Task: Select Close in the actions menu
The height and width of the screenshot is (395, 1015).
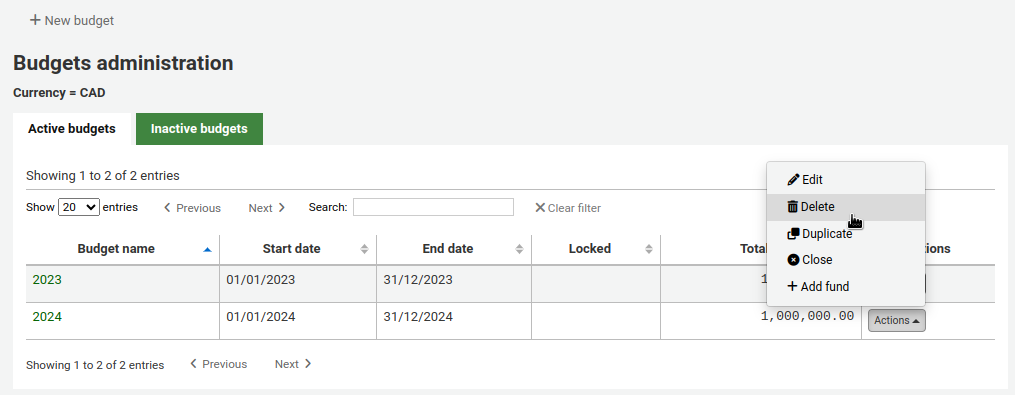Action: [x=846, y=260]
